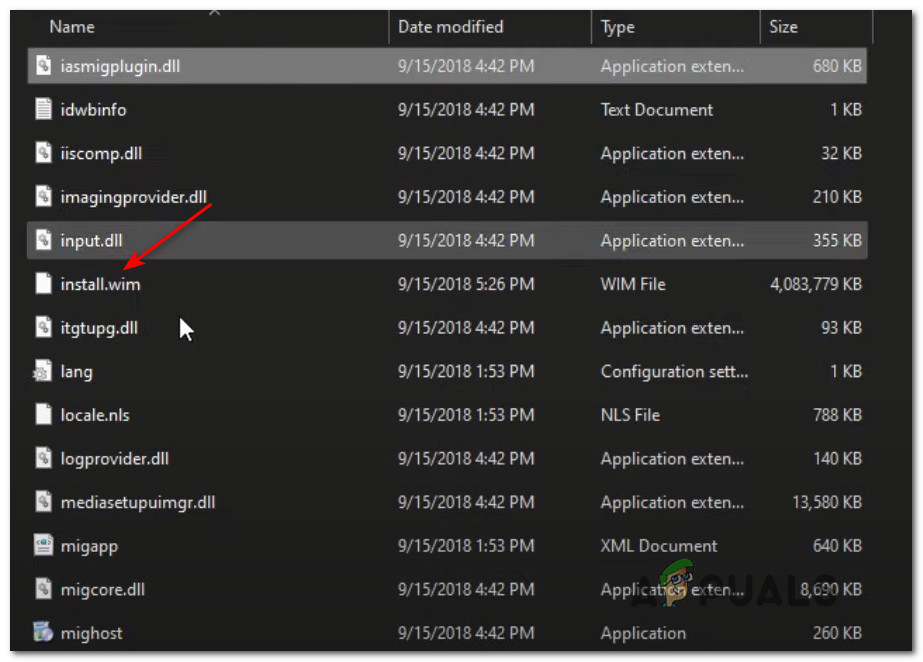Click date modified cell in locale.nls row
This screenshot has height=662, width=923.
point(466,415)
